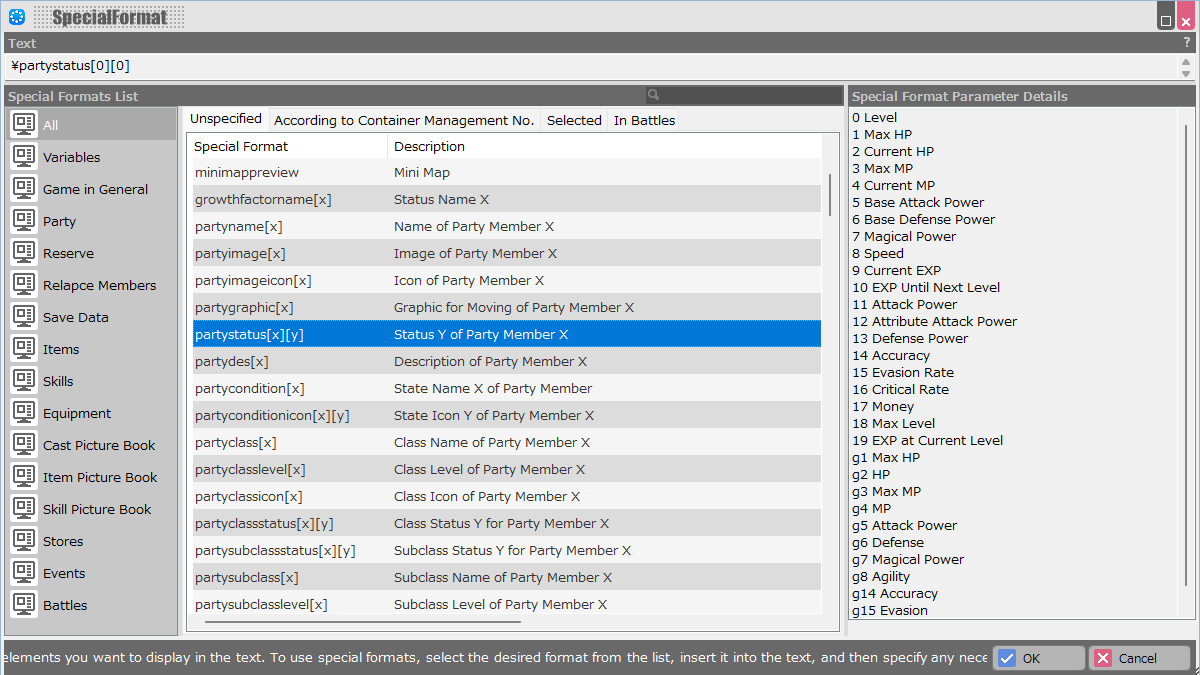Select the Equipment category icon
Screen dimensions: 1200x675
click(25, 413)
